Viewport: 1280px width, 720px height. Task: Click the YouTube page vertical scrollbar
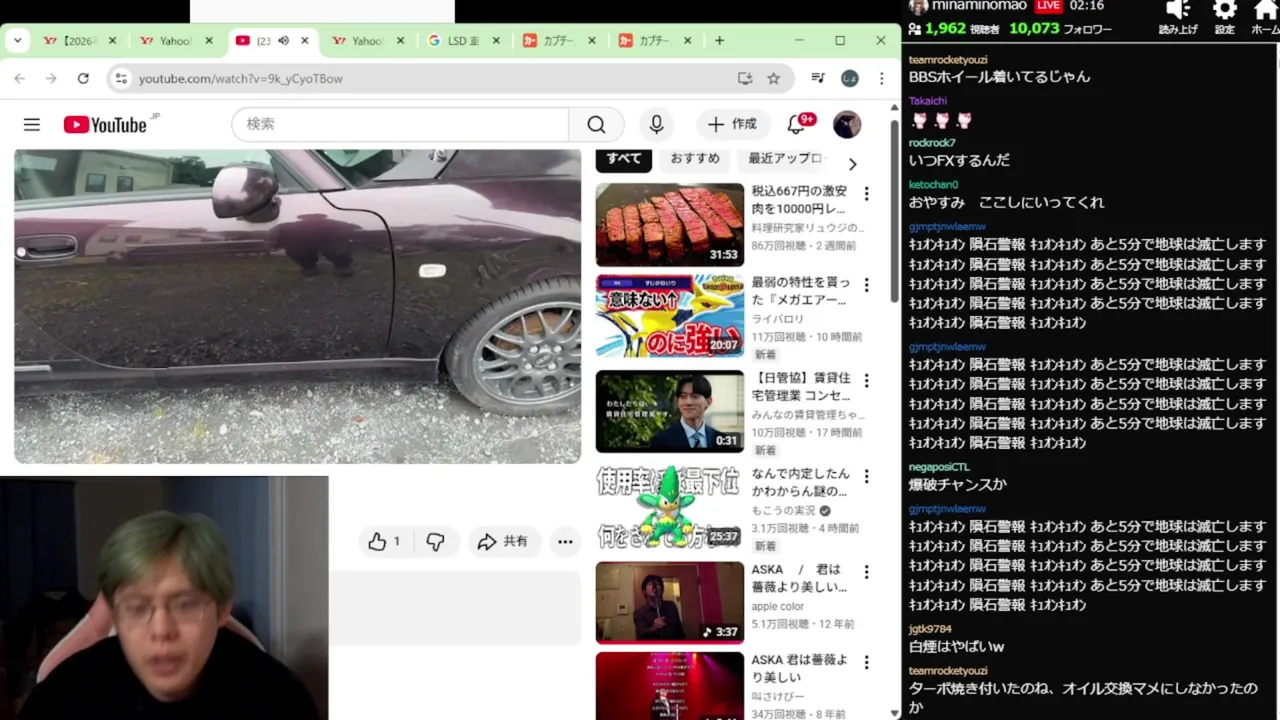(x=894, y=210)
